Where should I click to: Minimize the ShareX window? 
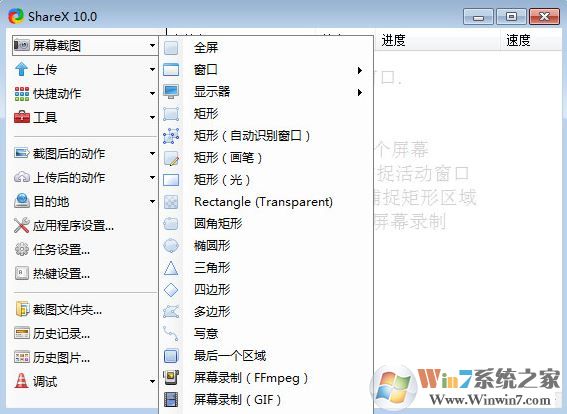tap(478, 17)
